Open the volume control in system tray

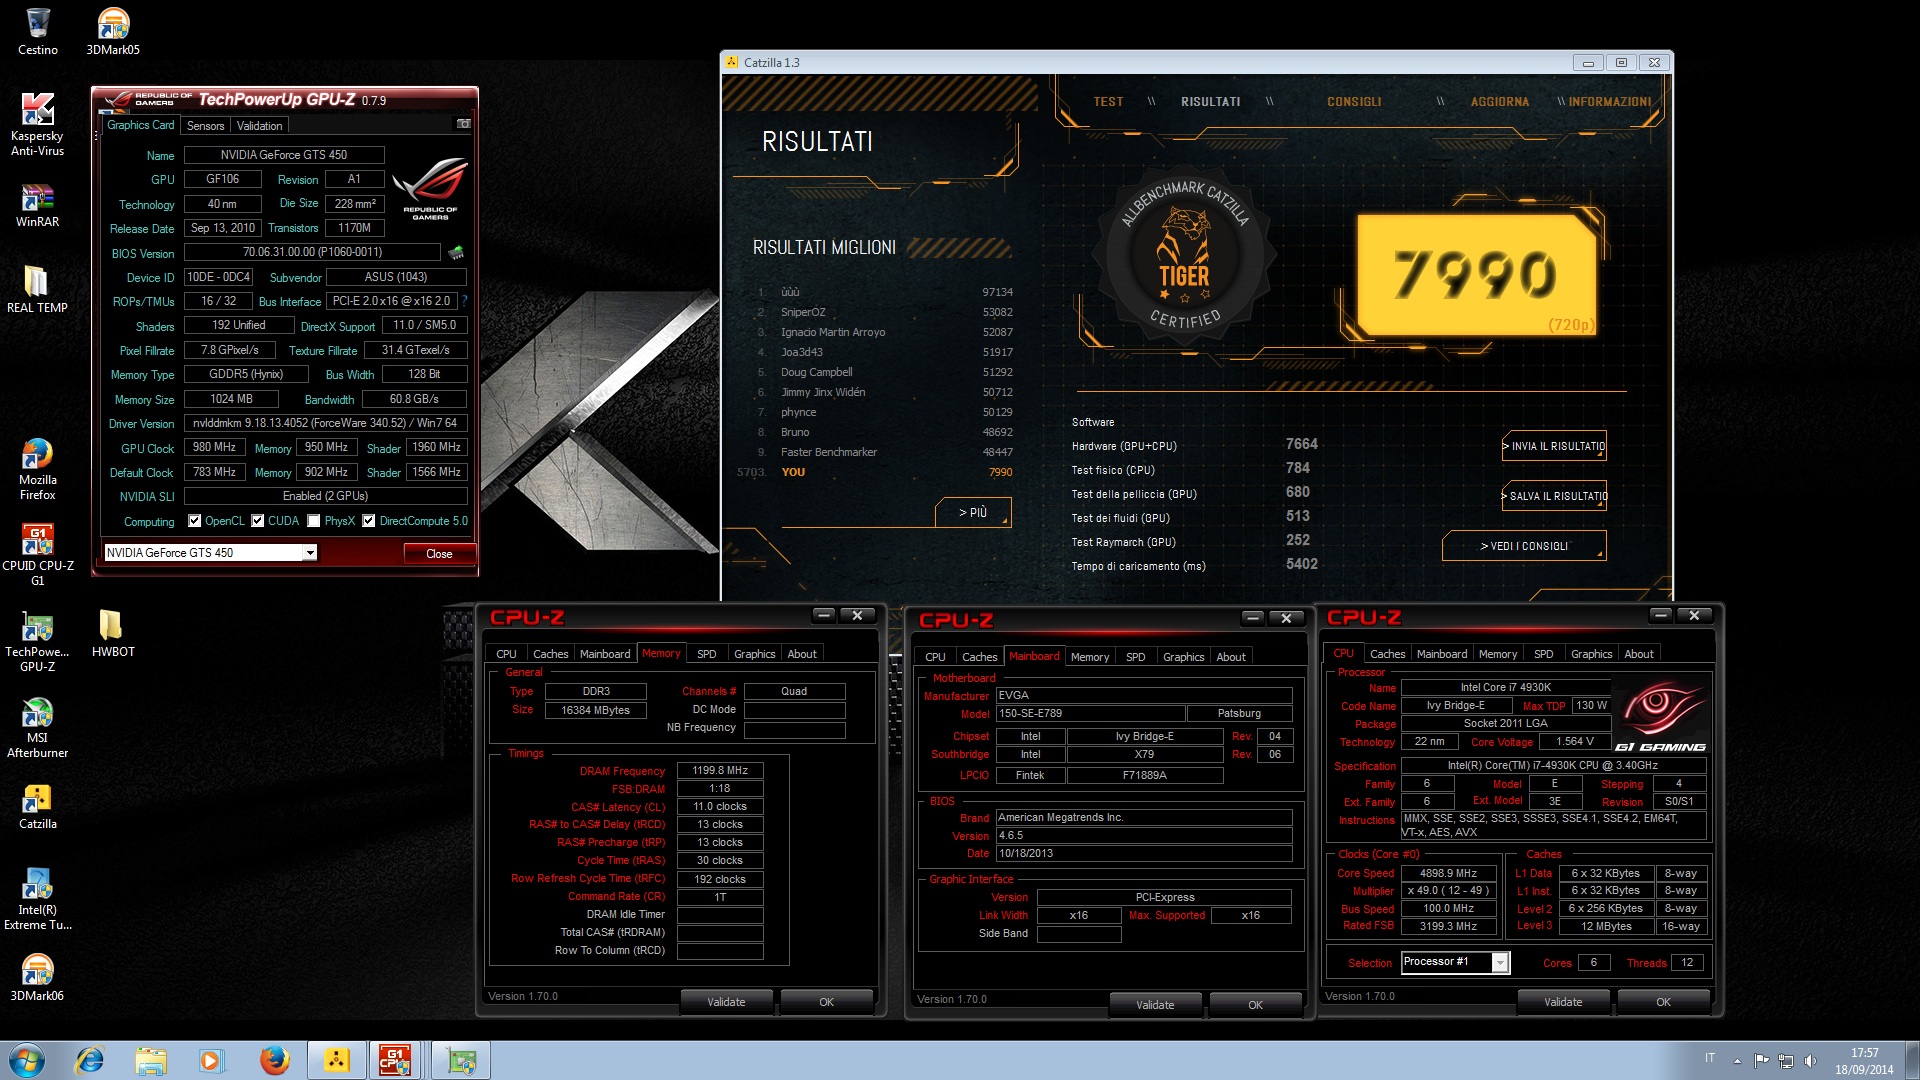coord(1810,1061)
